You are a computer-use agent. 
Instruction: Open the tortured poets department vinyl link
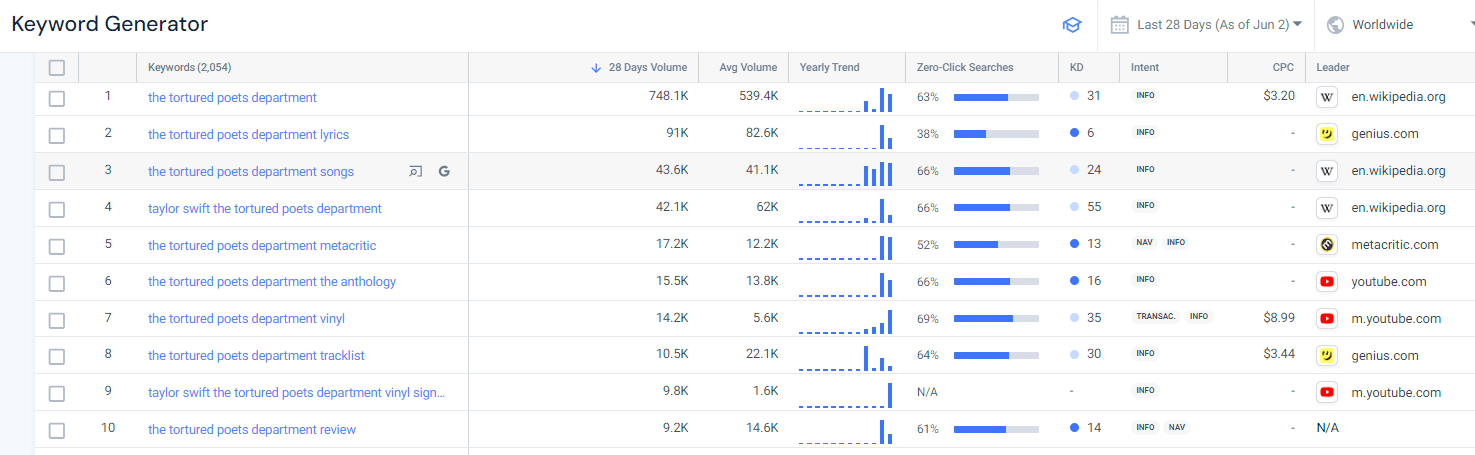point(246,319)
